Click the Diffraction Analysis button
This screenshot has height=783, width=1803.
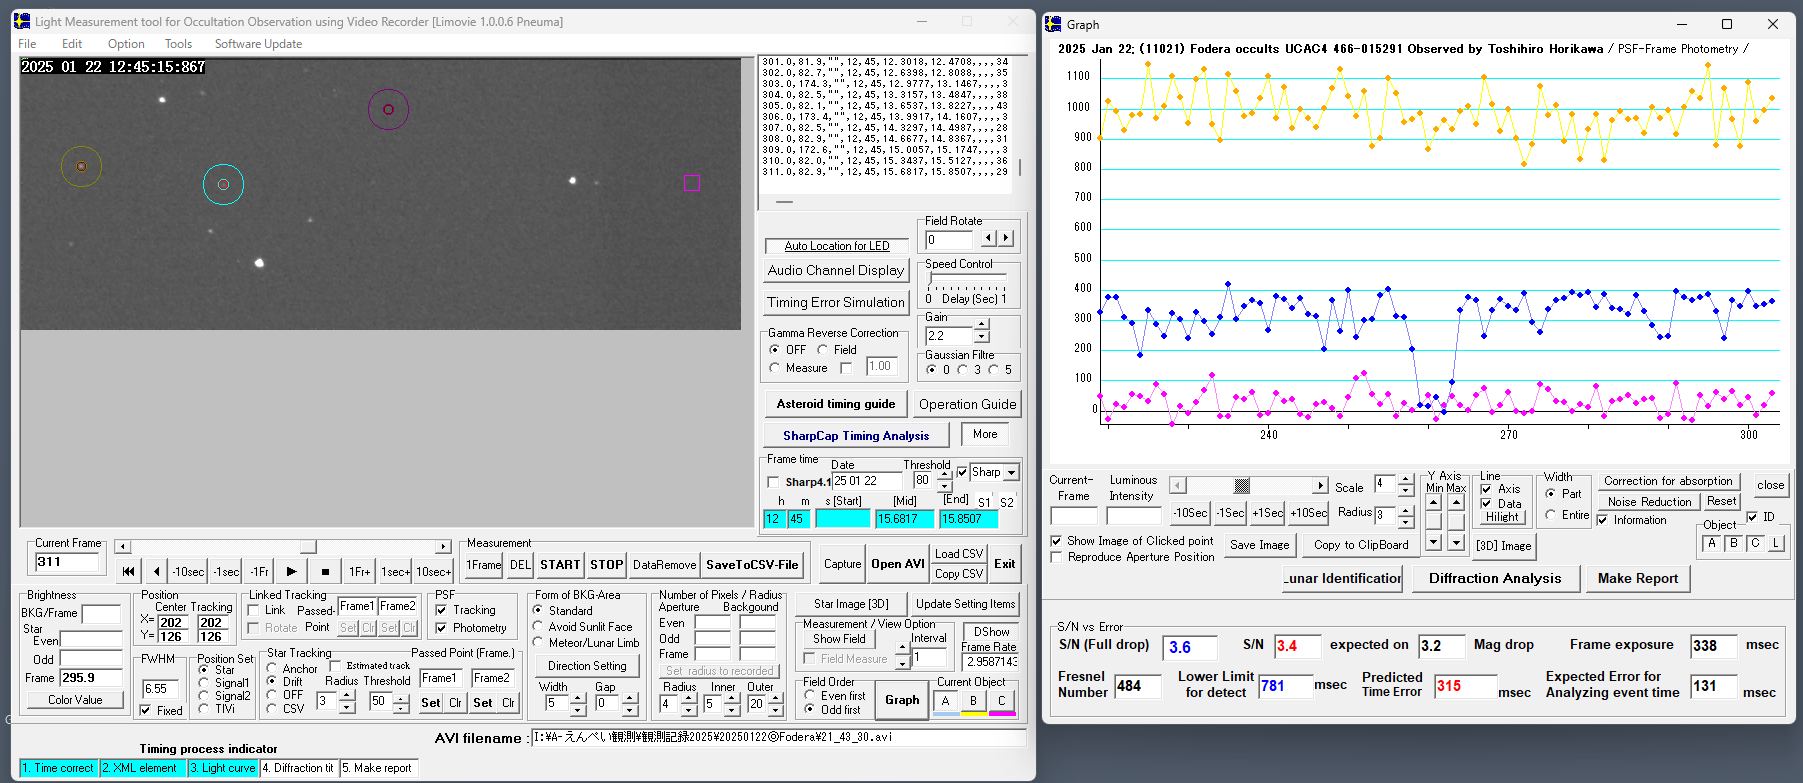1494,578
